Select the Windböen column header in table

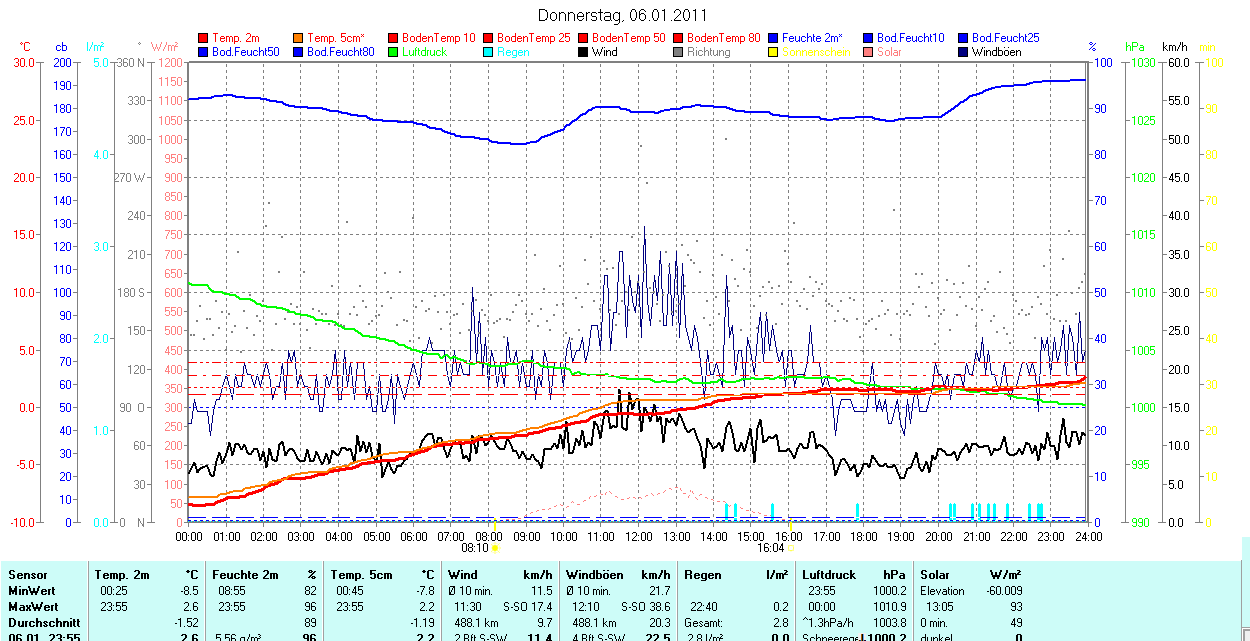(x=594, y=575)
